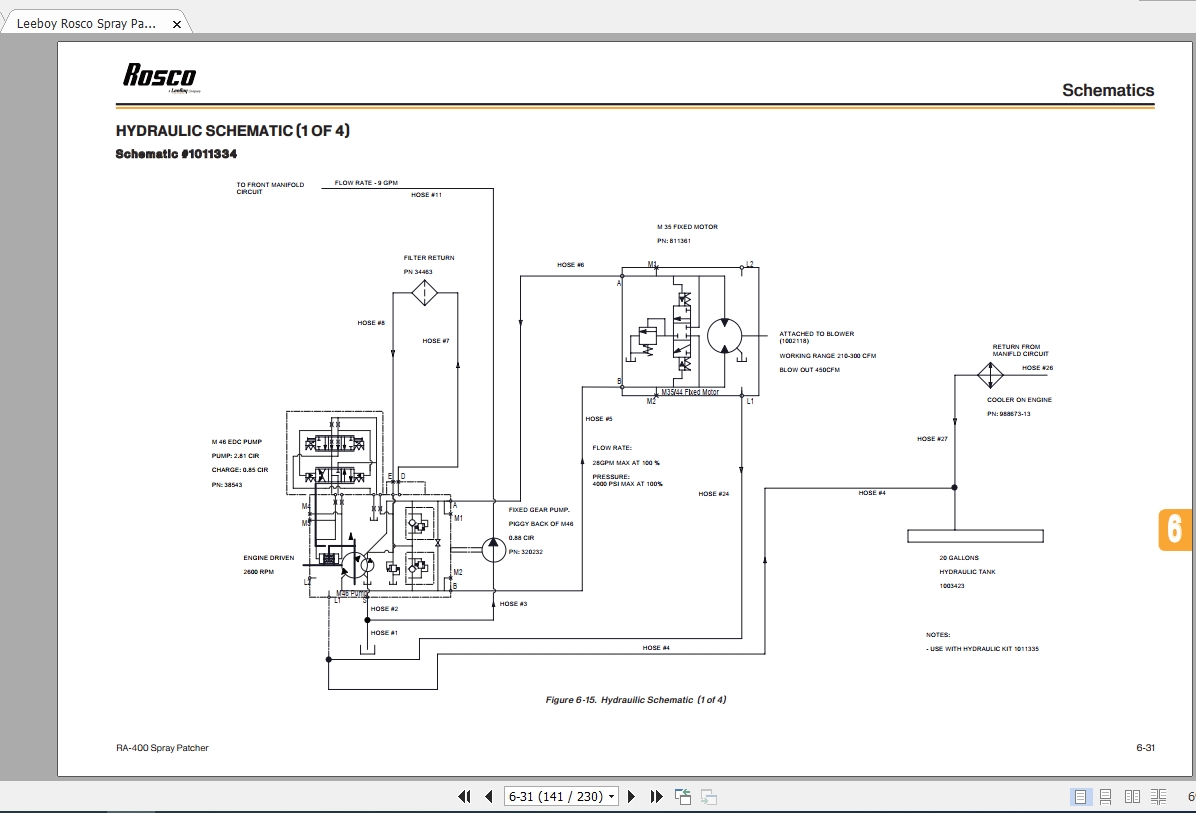Image resolution: width=1196 pixels, height=813 pixels.
Task: Click the 'ENGINE DRIVEN' label
Action: pyautogui.click(x=268, y=558)
